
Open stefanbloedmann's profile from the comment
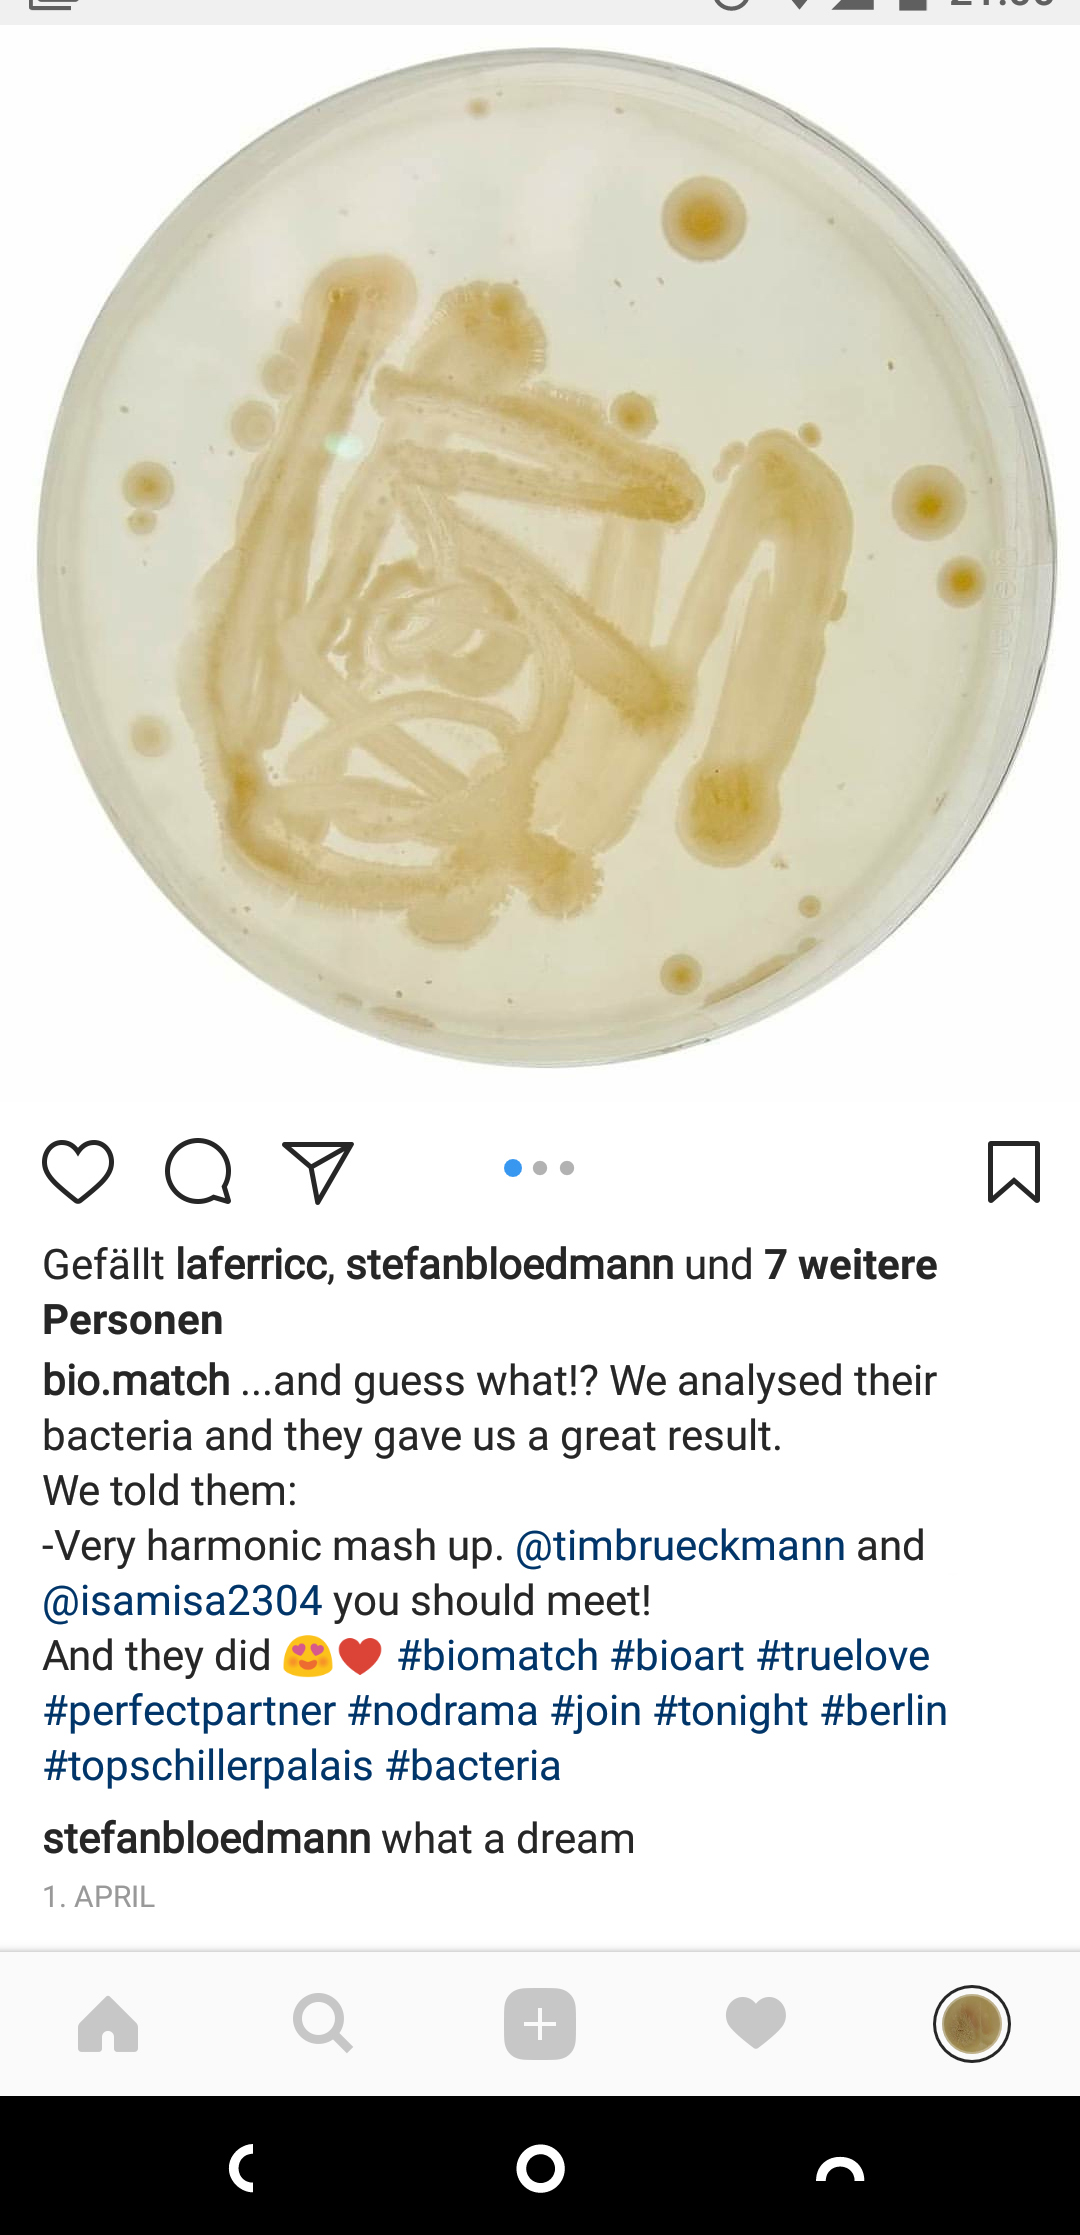coord(207,1839)
